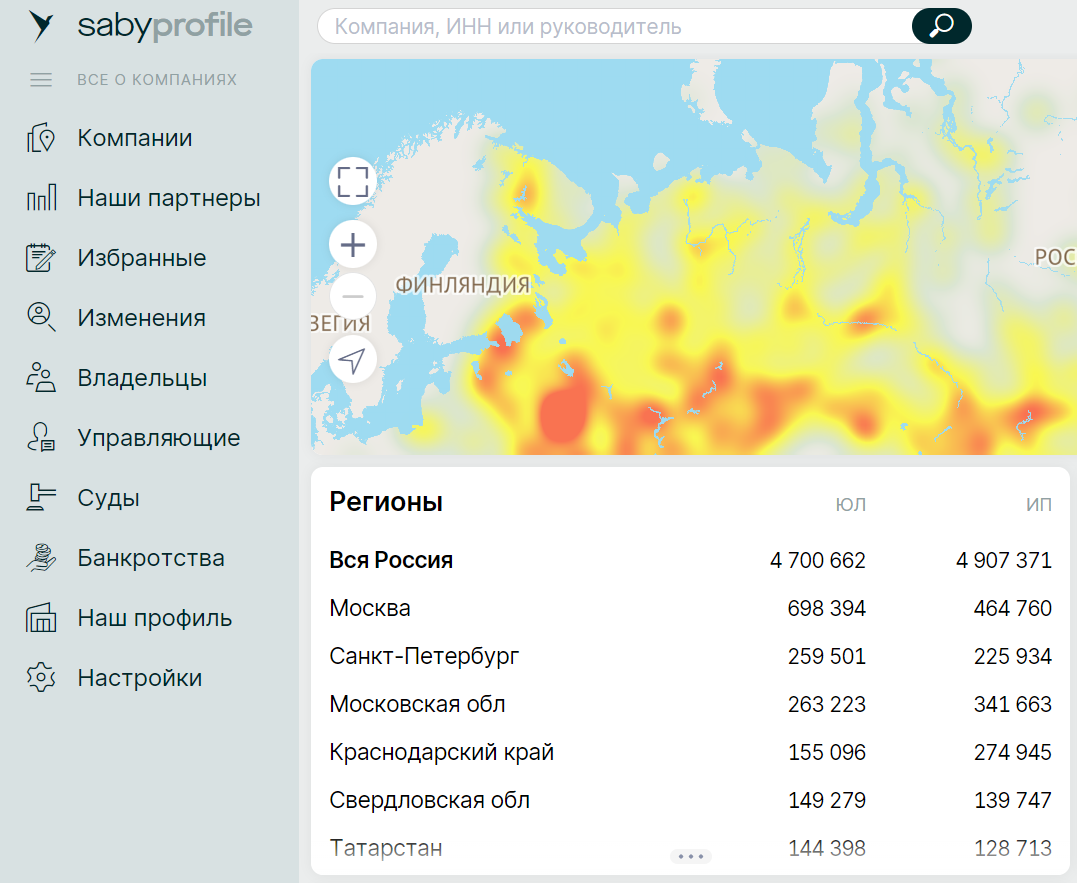Open Управляющие via its person icon
The width and height of the screenshot is (1077, 883).
click(40, 437)
